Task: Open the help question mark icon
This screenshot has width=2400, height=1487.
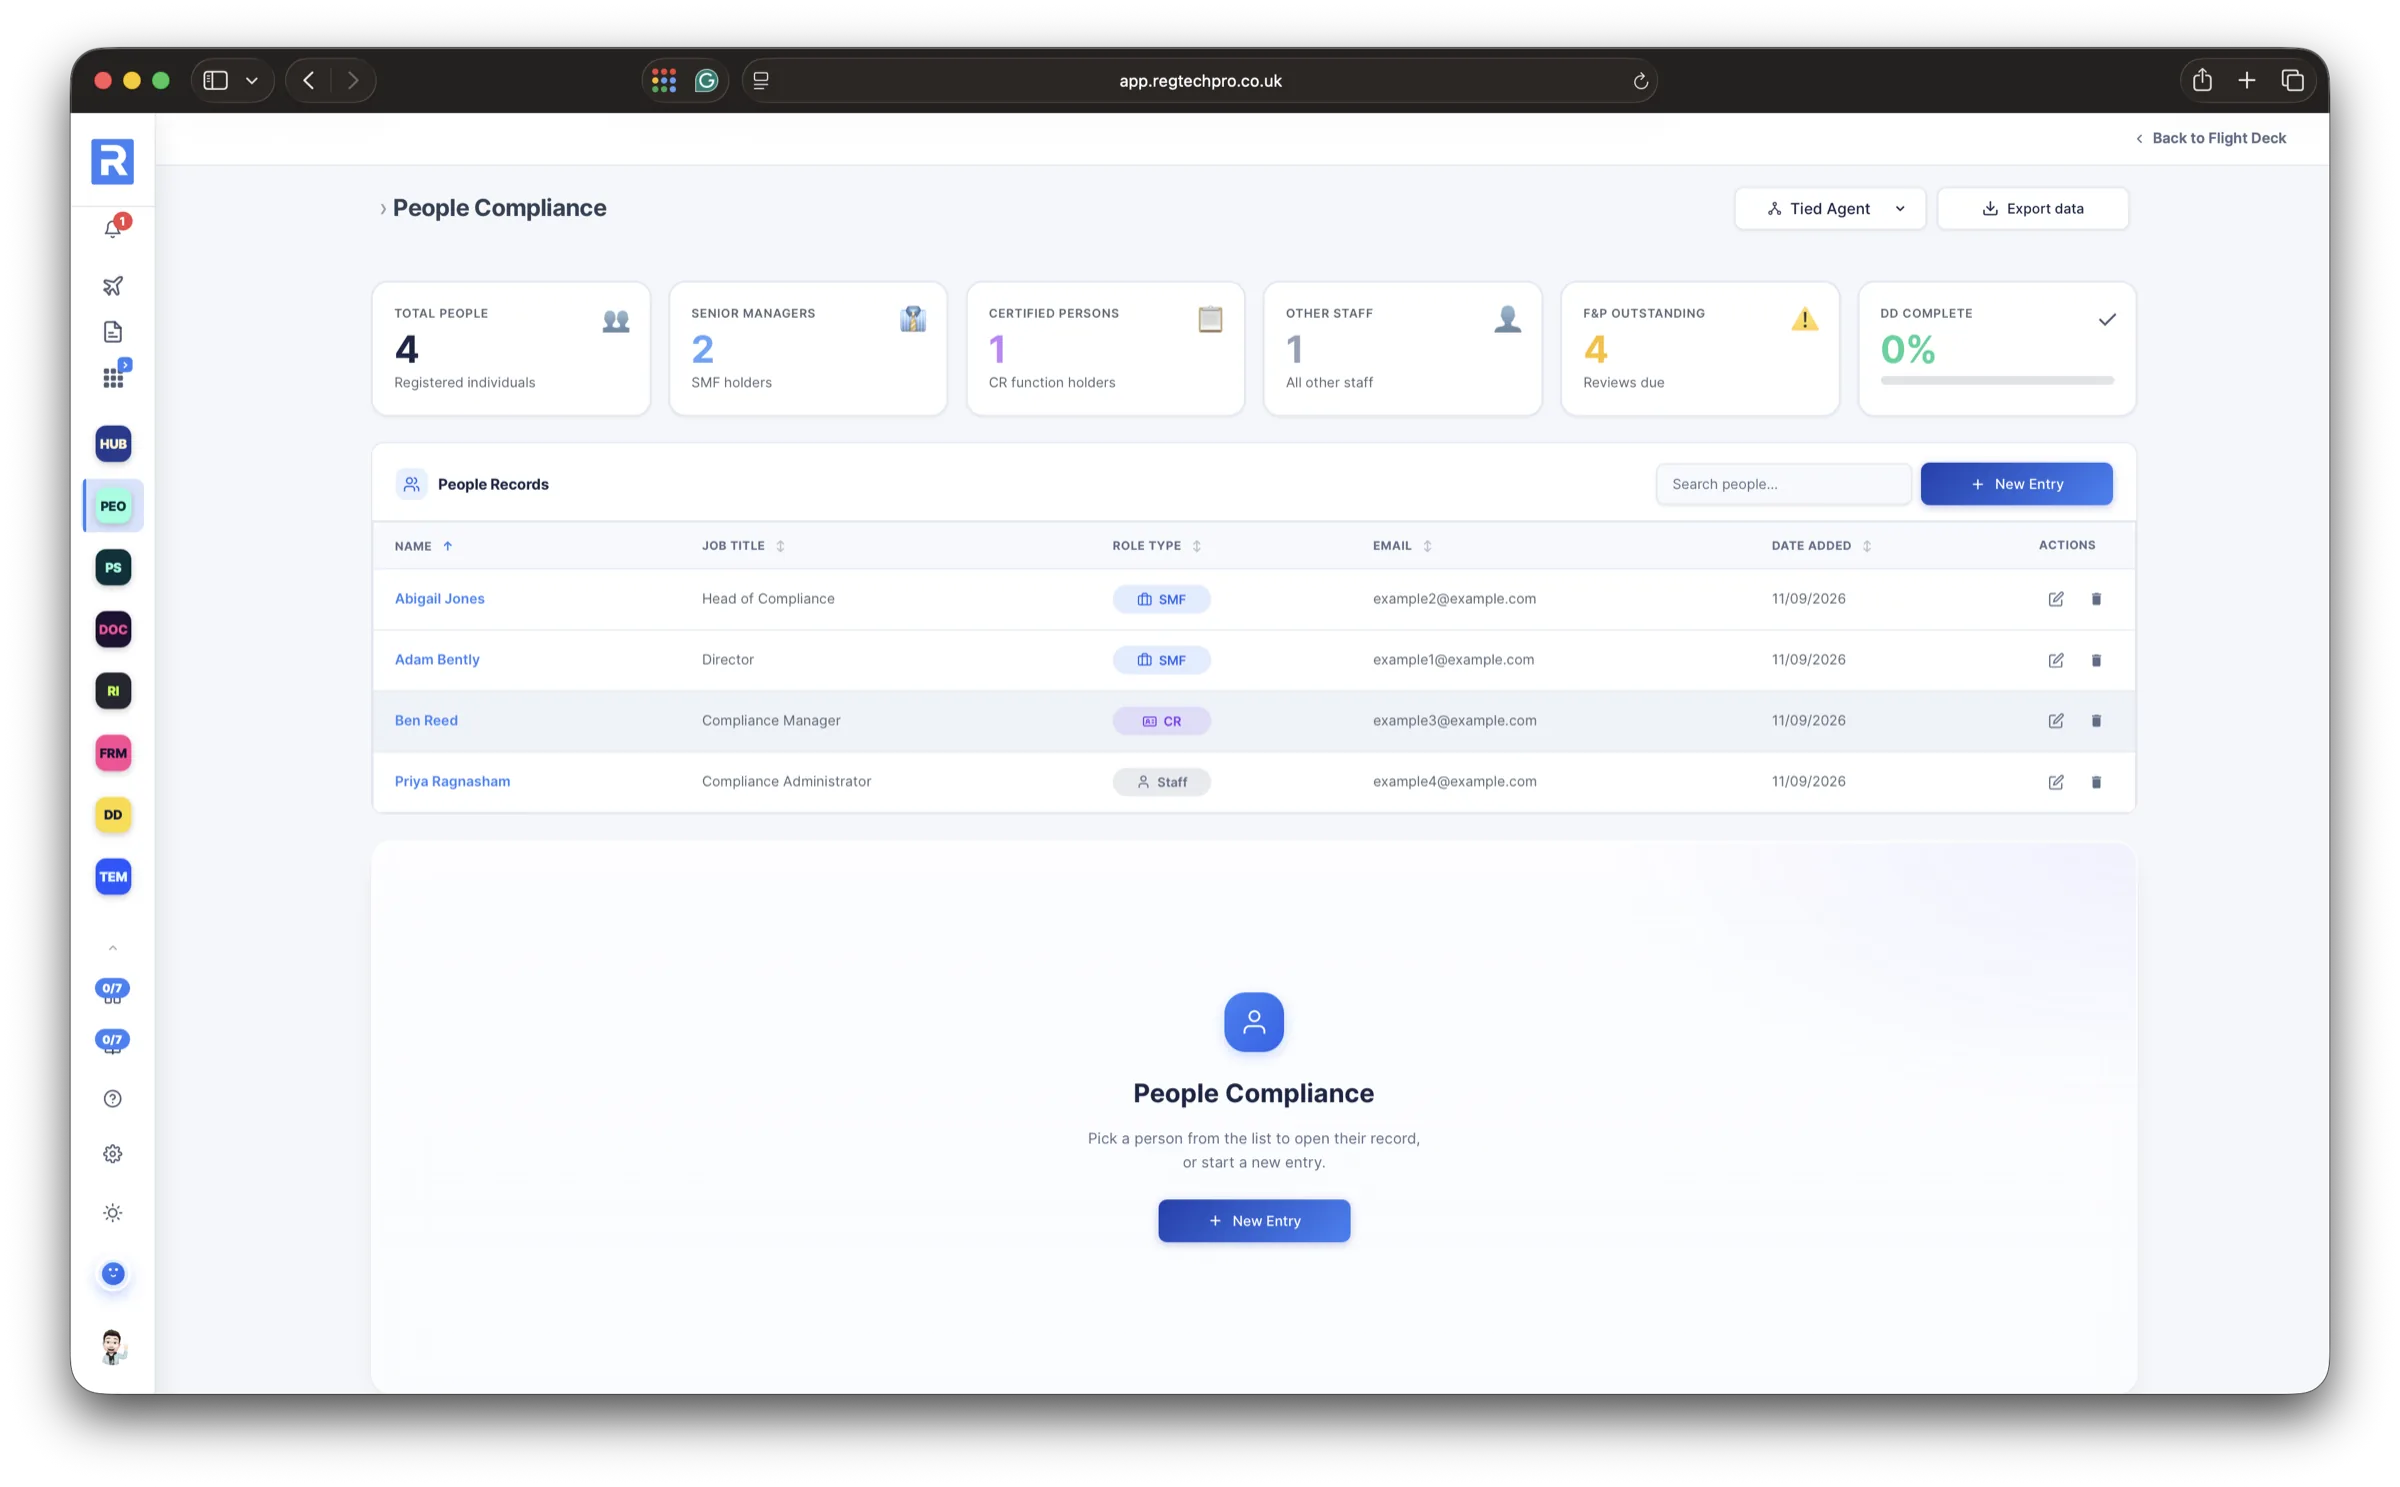Action: coord(113,1099)
